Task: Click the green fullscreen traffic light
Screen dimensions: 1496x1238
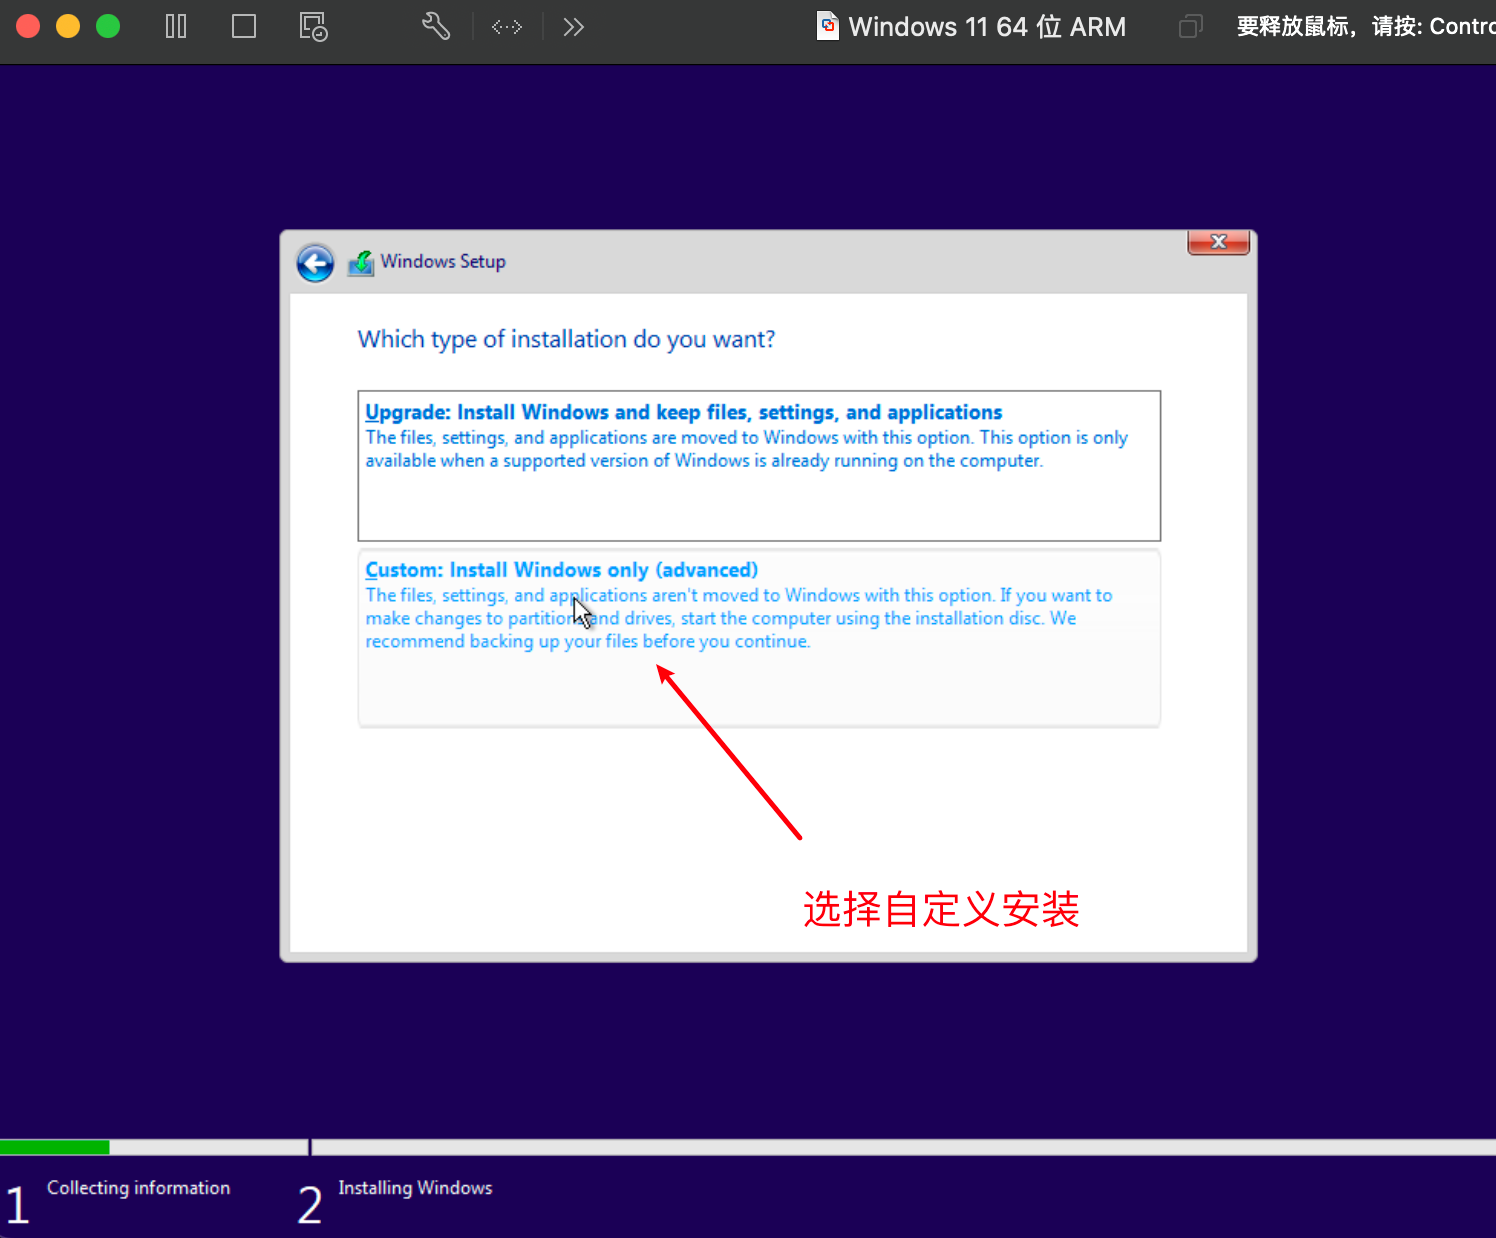Action: coord(108,26)
